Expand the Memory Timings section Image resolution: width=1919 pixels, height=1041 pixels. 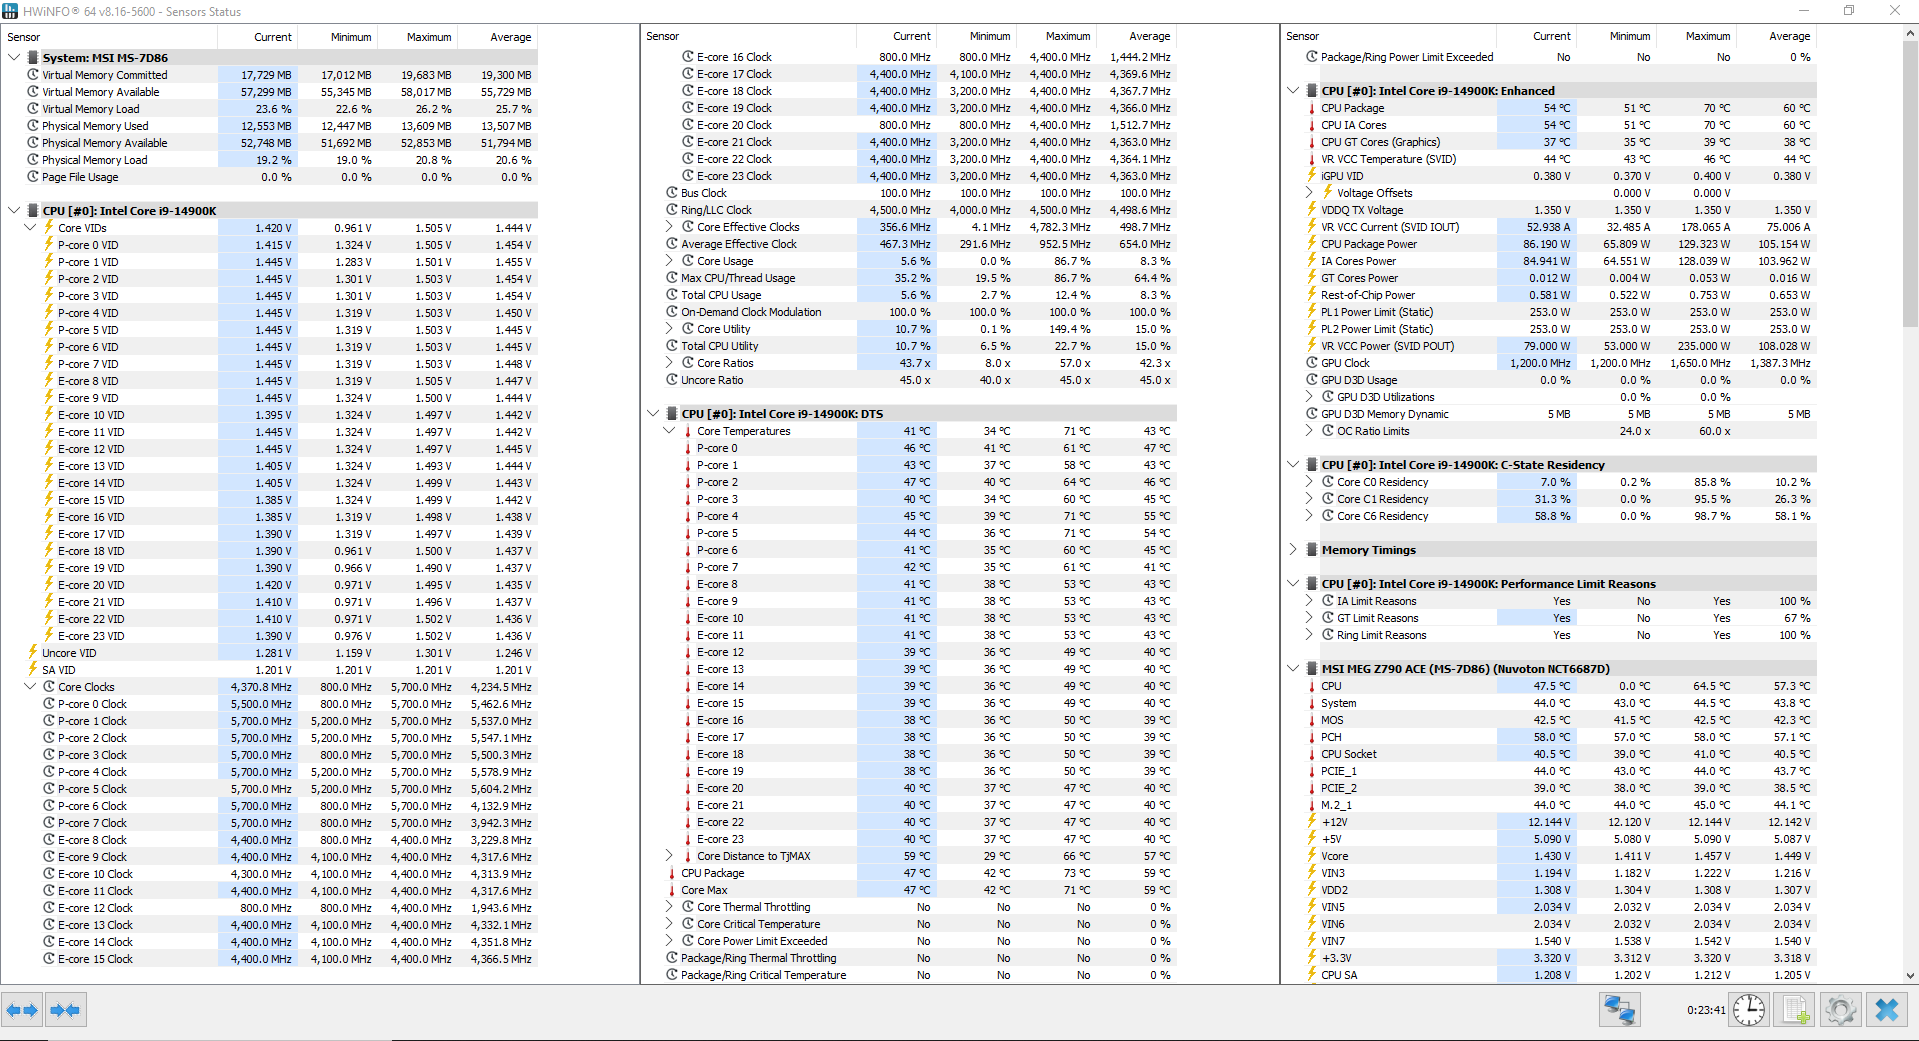coord(1293,550)
